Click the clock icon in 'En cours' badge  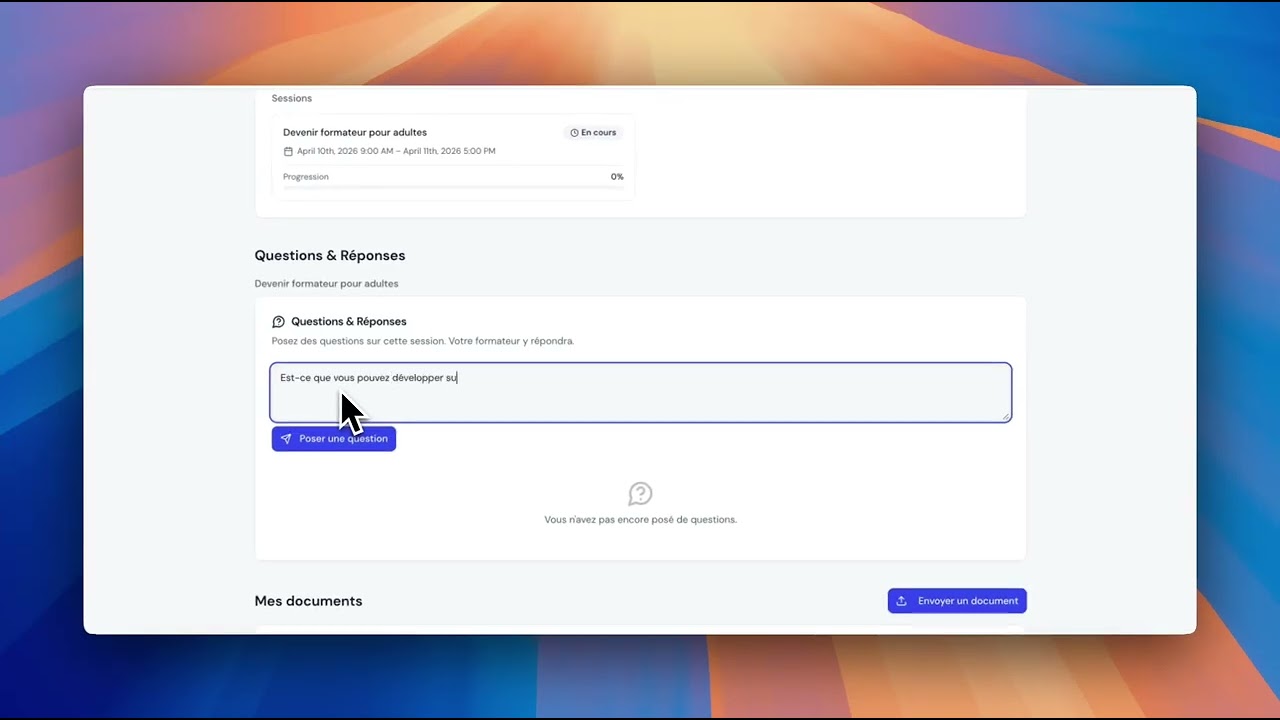click(575, 133)
